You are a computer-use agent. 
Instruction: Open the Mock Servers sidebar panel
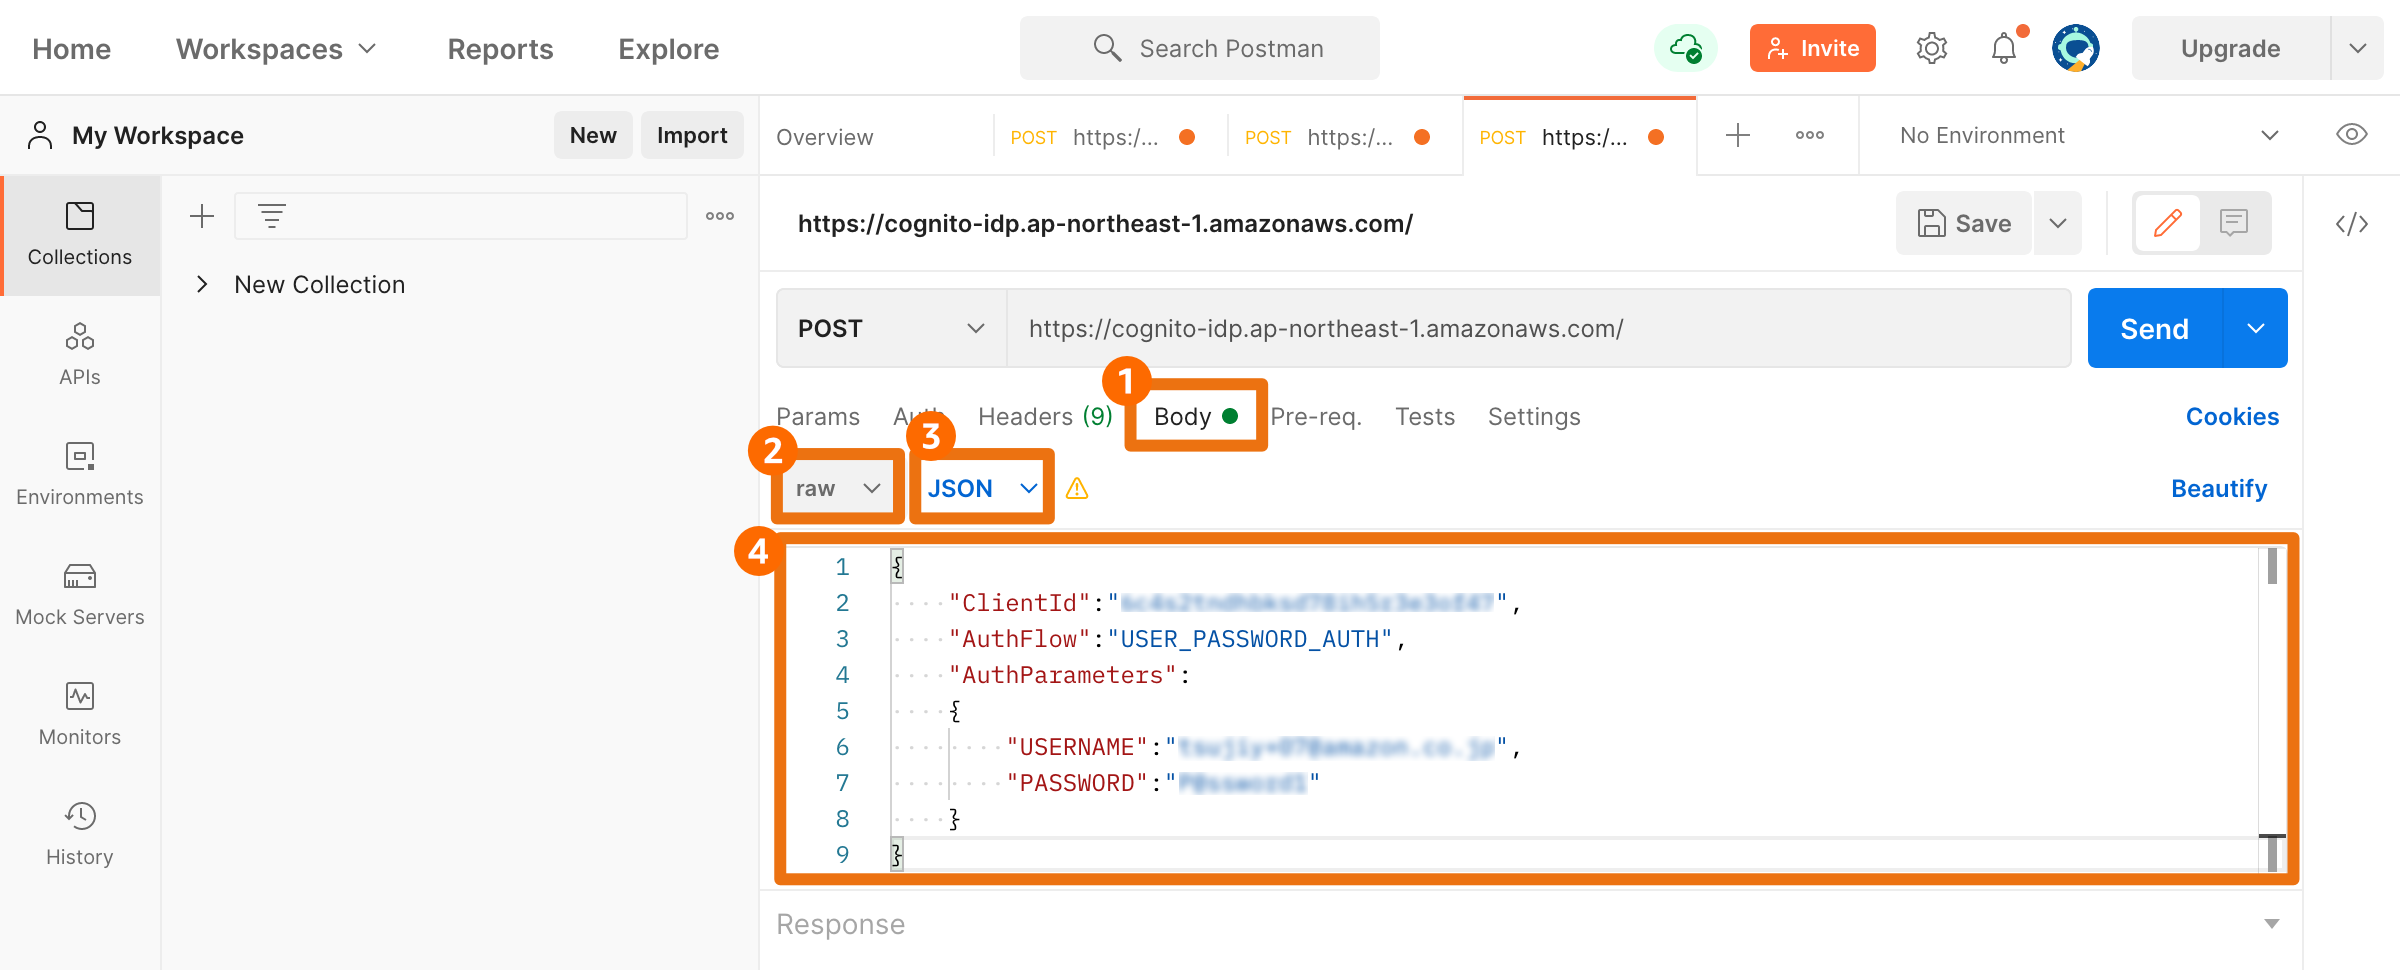(80, 595)
